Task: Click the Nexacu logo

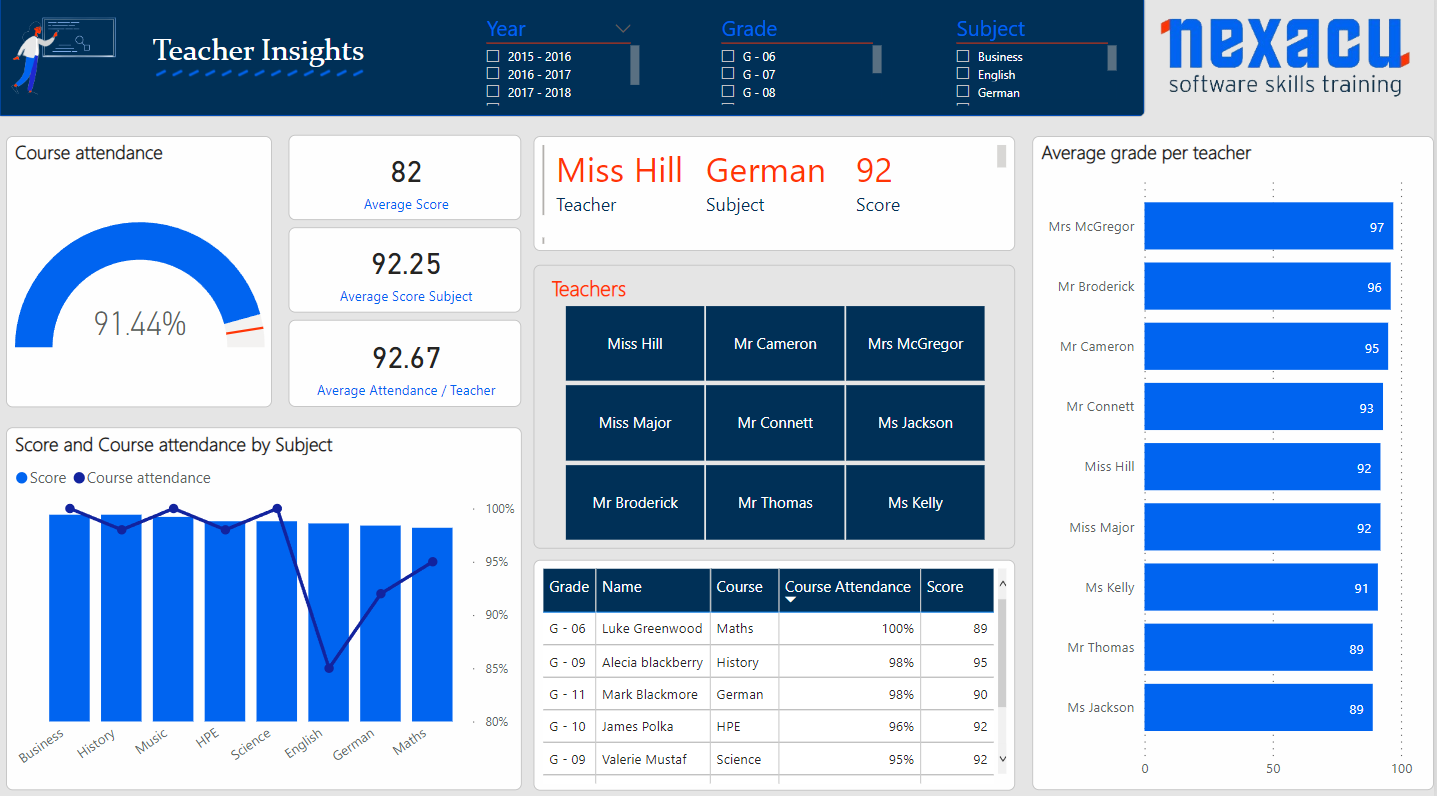Action: coord(1285,56)
